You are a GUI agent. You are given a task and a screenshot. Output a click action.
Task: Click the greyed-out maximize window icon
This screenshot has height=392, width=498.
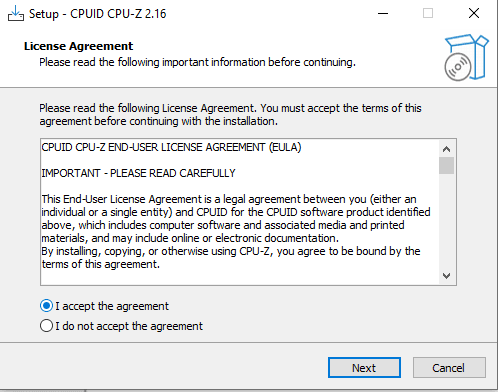[428, 13]
